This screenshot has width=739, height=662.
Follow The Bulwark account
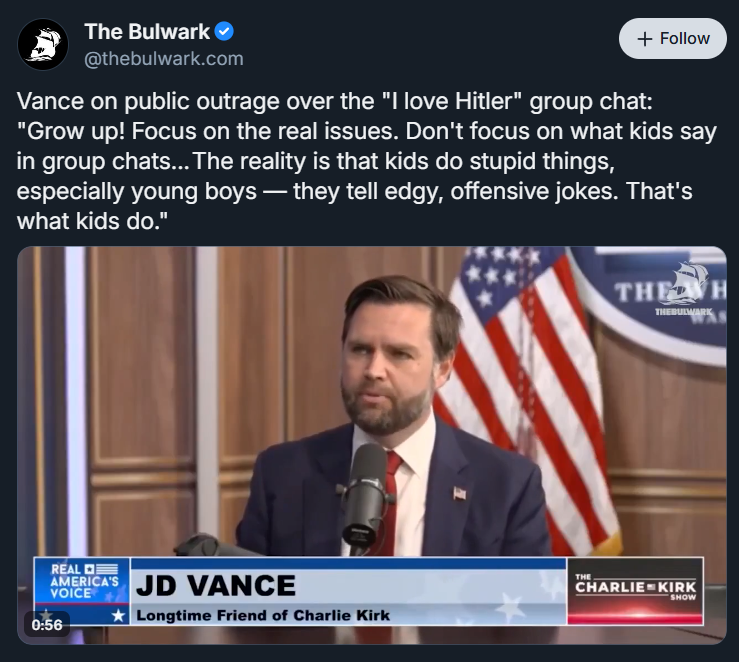[672, 39]
